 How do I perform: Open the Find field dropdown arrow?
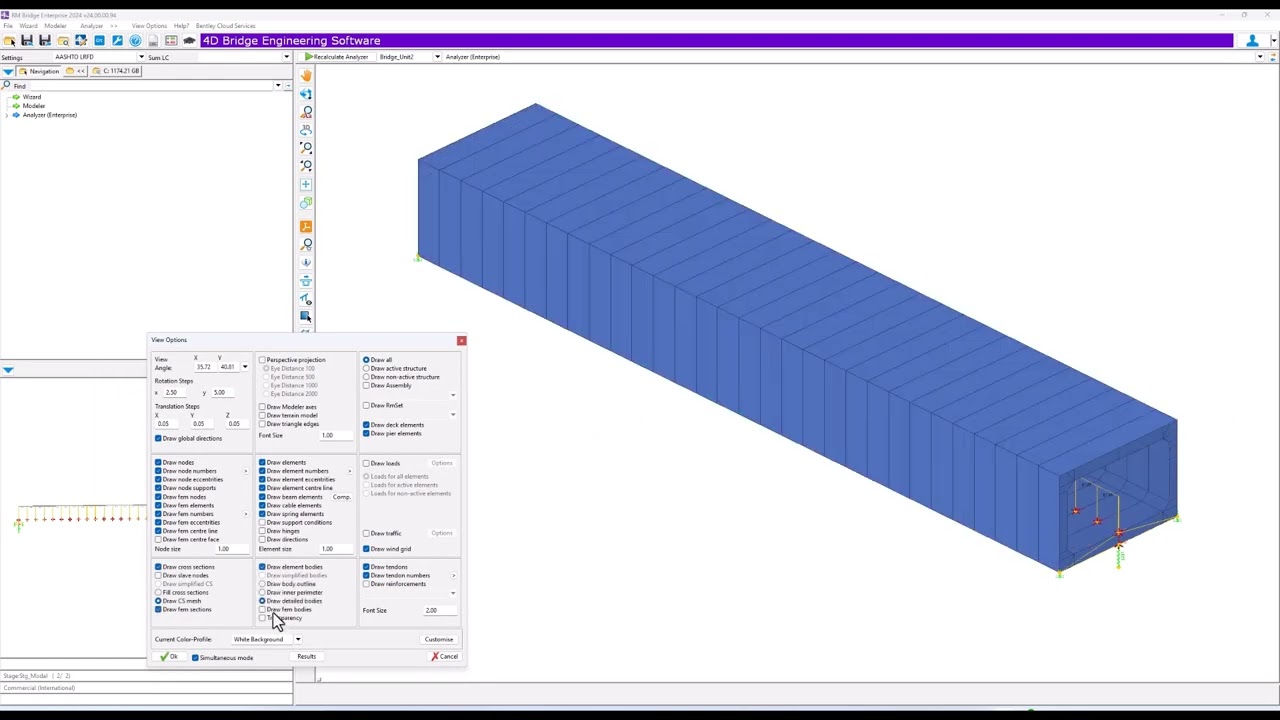(278, 86)
